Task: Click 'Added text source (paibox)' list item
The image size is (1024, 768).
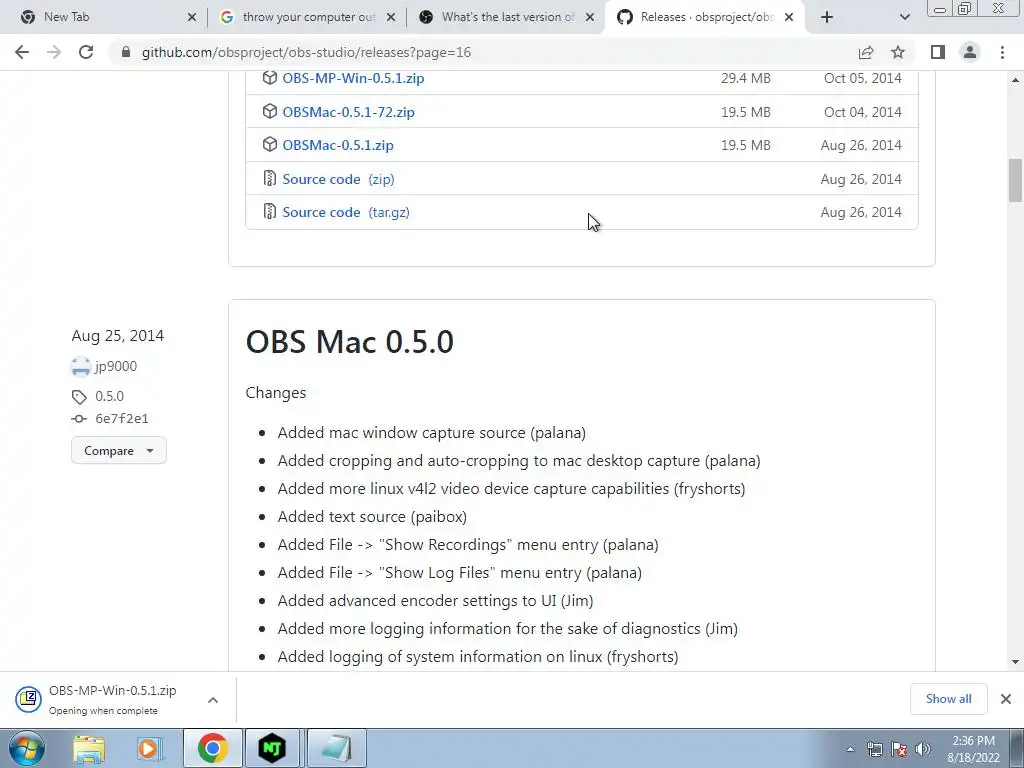Action: [x=372, y=517]
